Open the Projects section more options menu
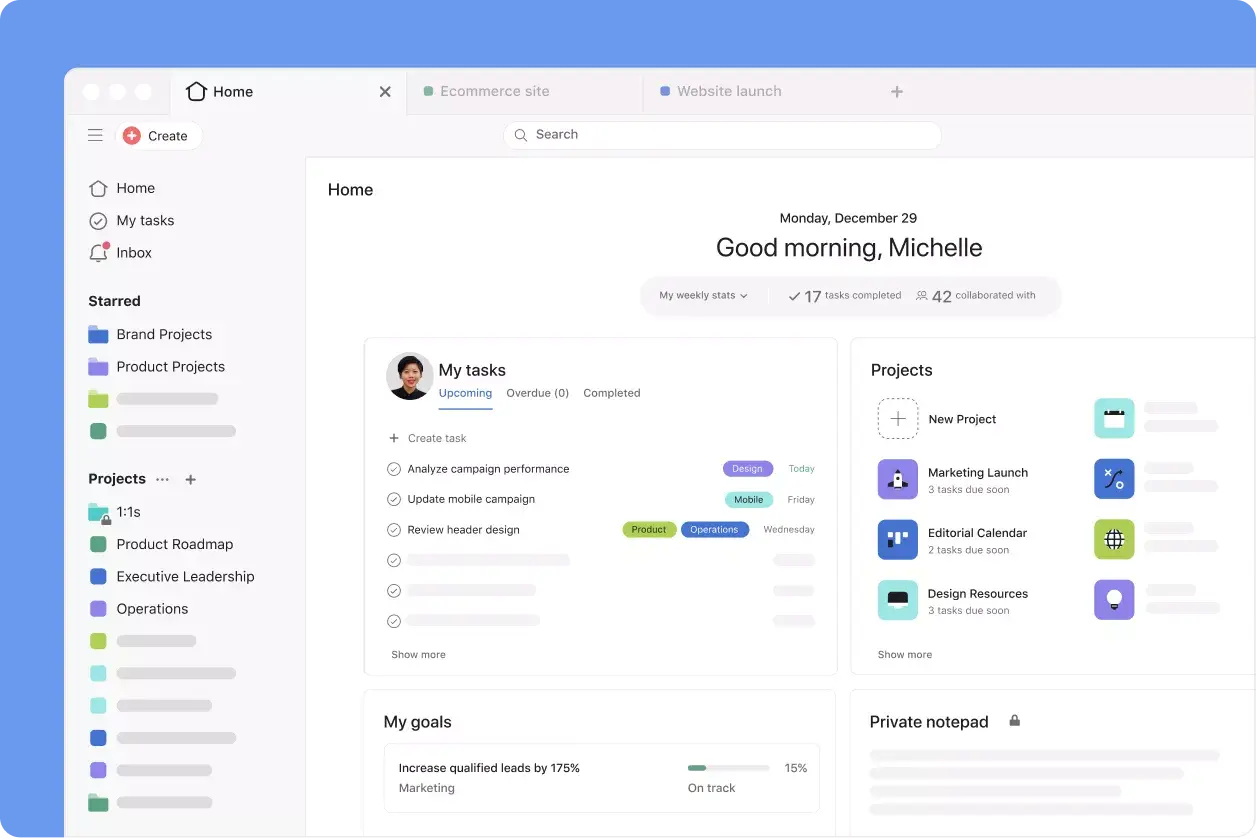Image resolution: width=1256 pixels, height=838 pixels. [162, 480]
